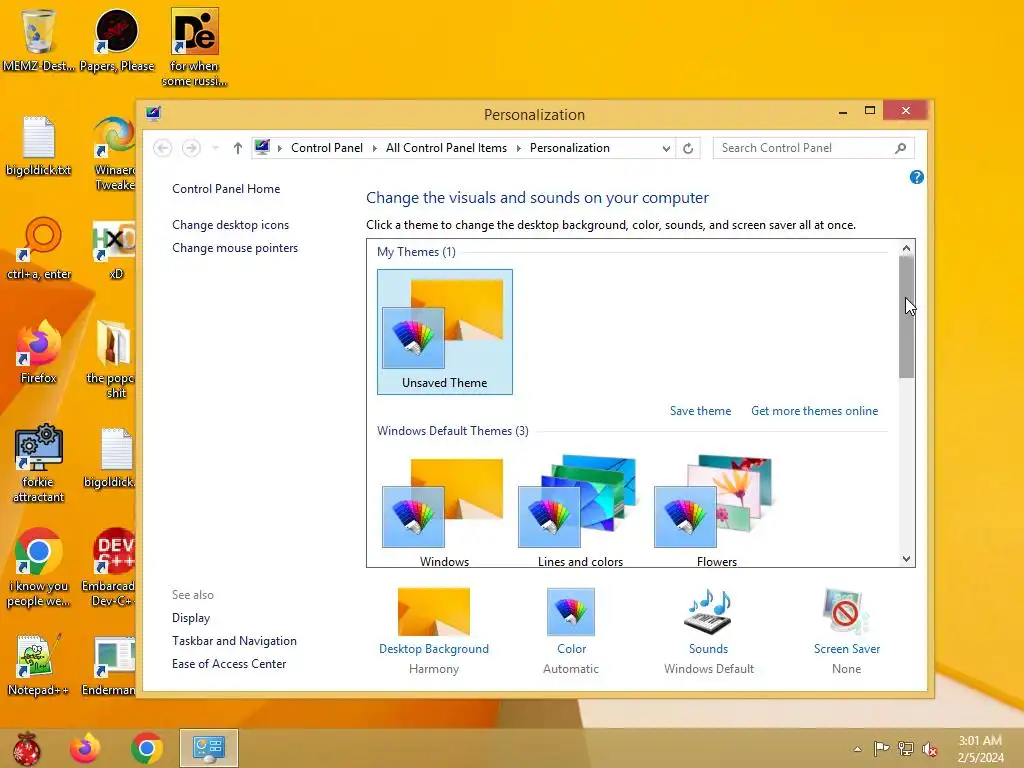1024x768 pixels.
Task: Open the Sounds settings icon
Action: point(708,612)
